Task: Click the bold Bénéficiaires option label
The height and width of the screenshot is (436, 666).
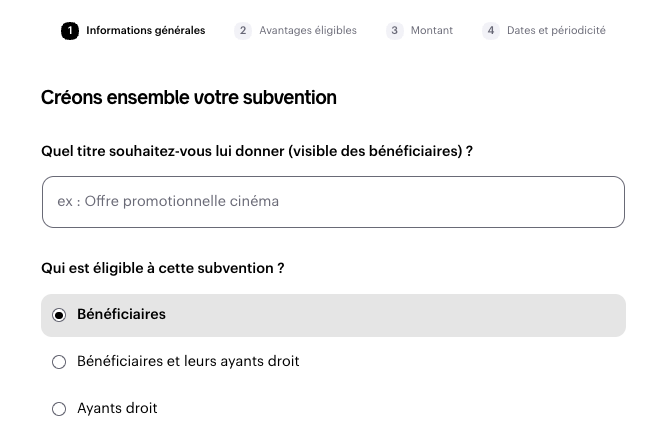Action: (x=121, y=314)
